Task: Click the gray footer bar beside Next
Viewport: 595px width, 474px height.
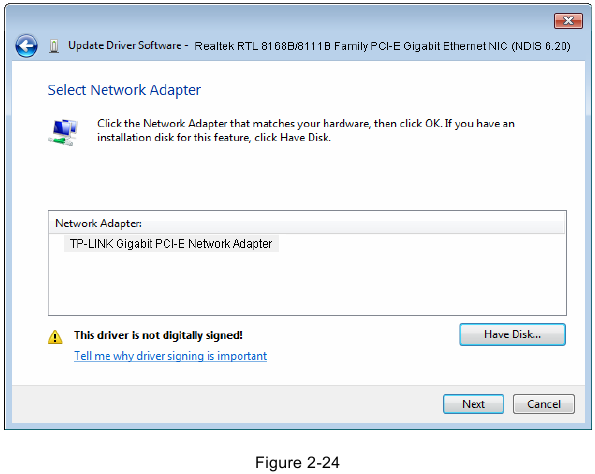Action: pyautogui.click(x=227, y=404)
